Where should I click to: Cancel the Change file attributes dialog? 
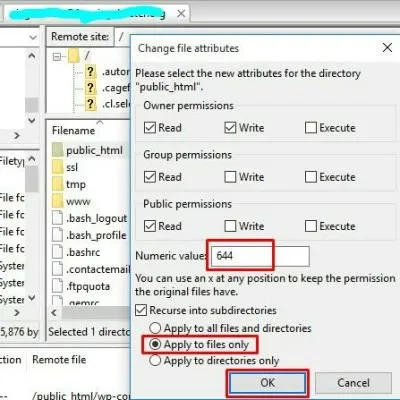tap(353, 383)
